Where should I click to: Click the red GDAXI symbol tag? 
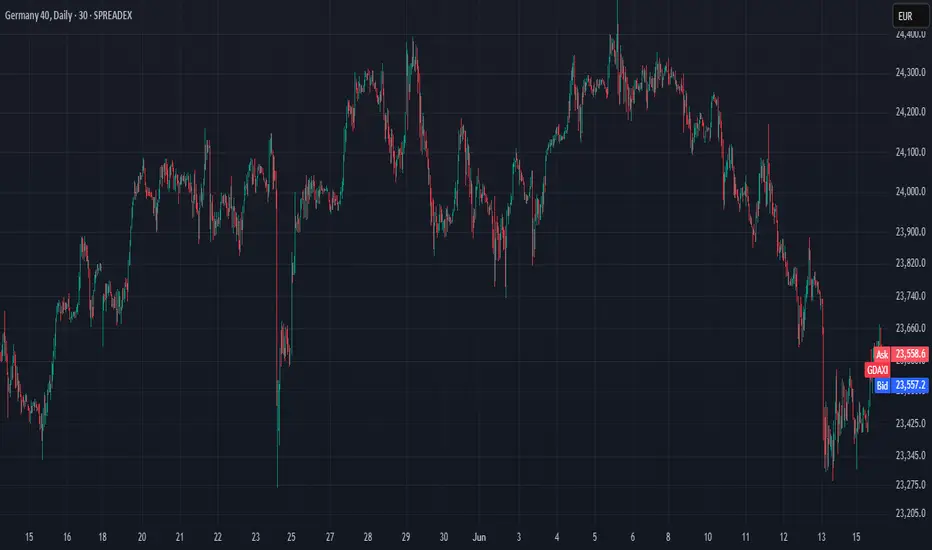coord(877,370)
